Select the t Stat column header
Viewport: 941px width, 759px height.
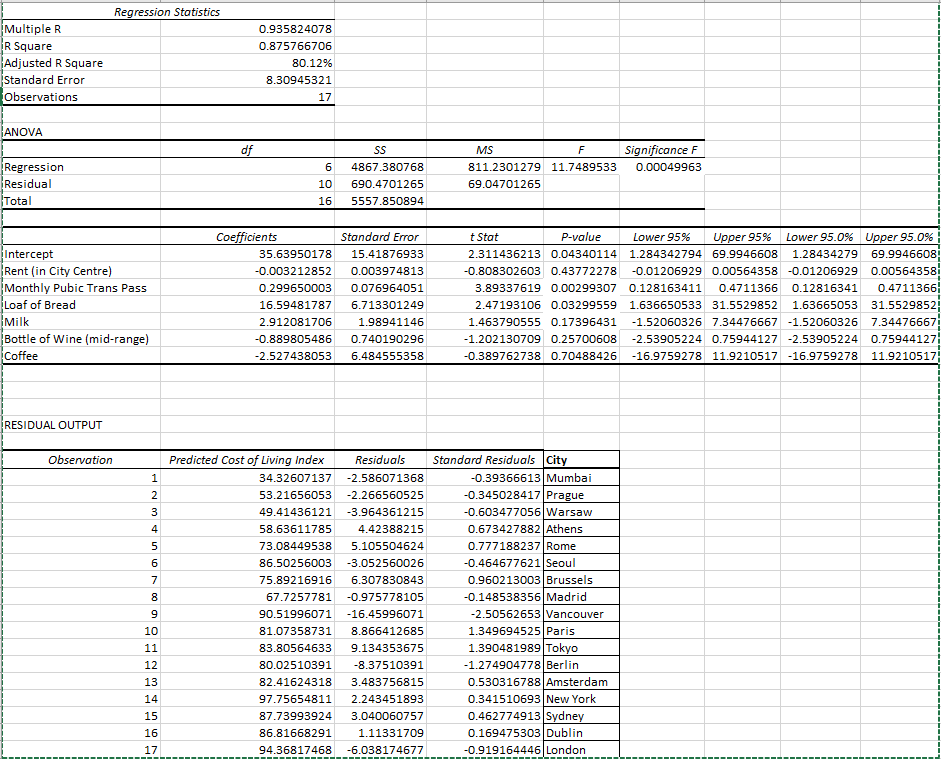click(485, 237)
